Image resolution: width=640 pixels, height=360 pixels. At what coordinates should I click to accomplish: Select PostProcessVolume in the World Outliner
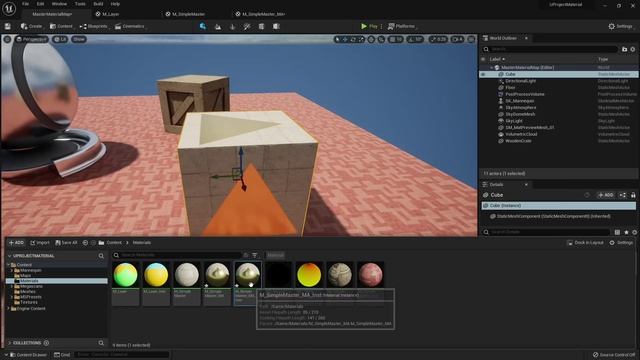click(x=524, y=94)
